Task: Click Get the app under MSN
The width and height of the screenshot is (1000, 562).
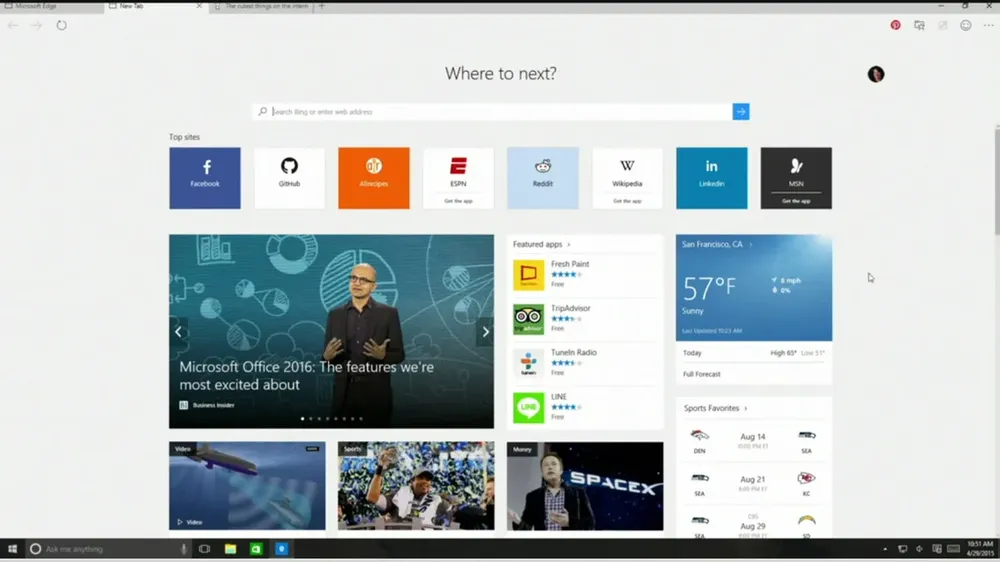Action: [796, 201]
